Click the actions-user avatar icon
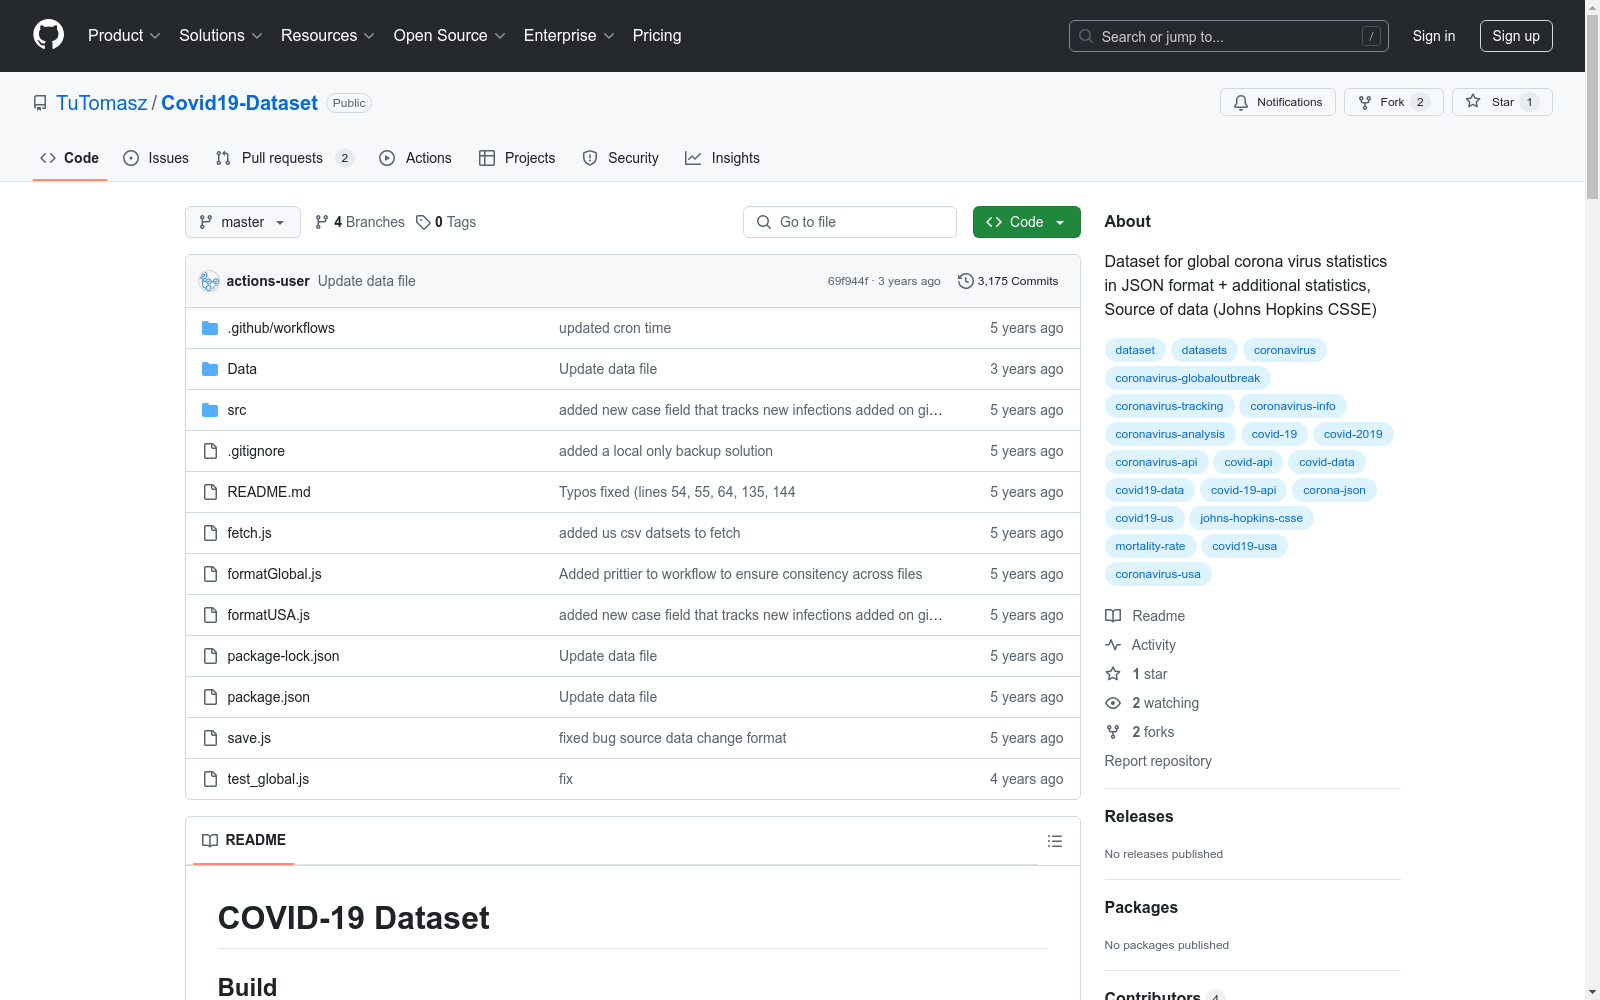The width and height of the screenshot is (1600, 1000). (209, 281)
